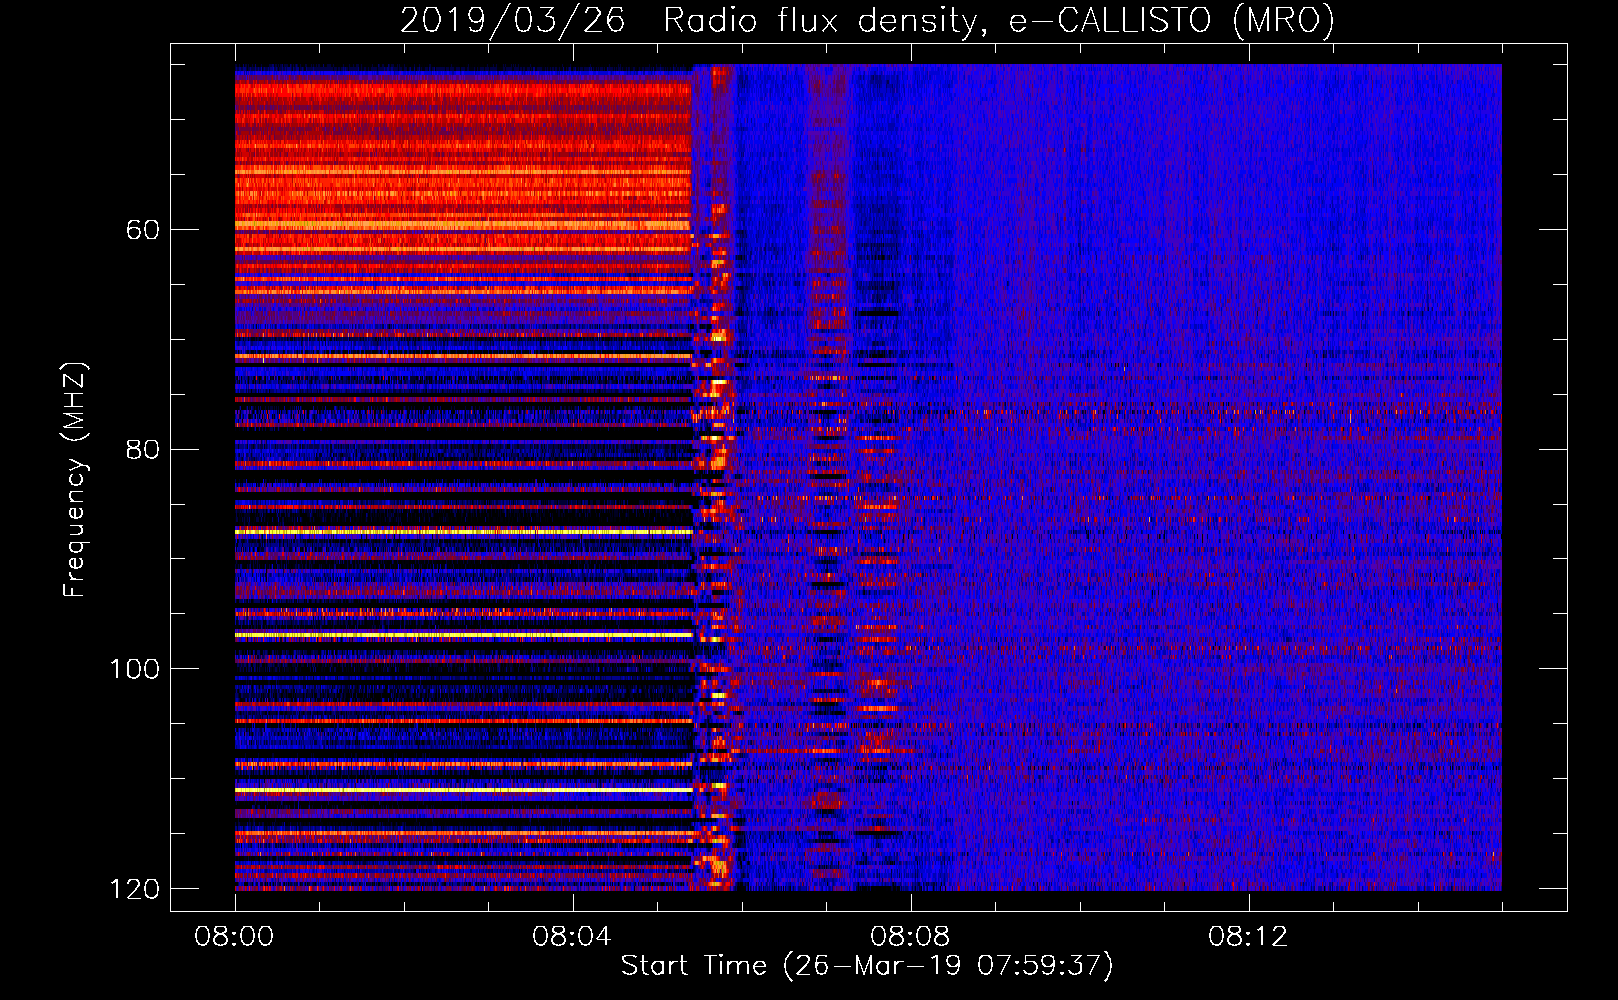Click the 08:12 time tick label

[x=1248, y=937]
